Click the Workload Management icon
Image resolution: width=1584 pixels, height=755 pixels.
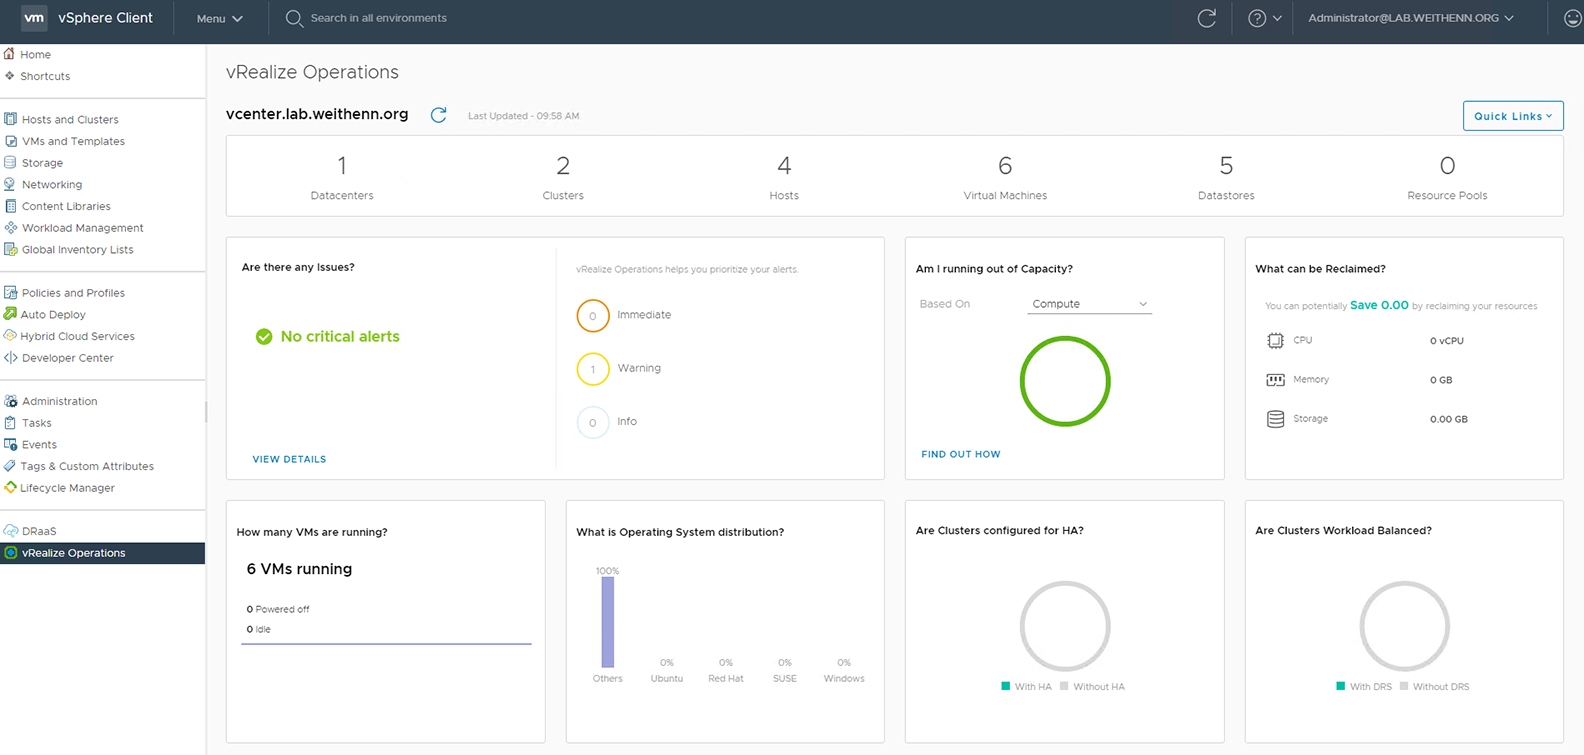[11, 228]
